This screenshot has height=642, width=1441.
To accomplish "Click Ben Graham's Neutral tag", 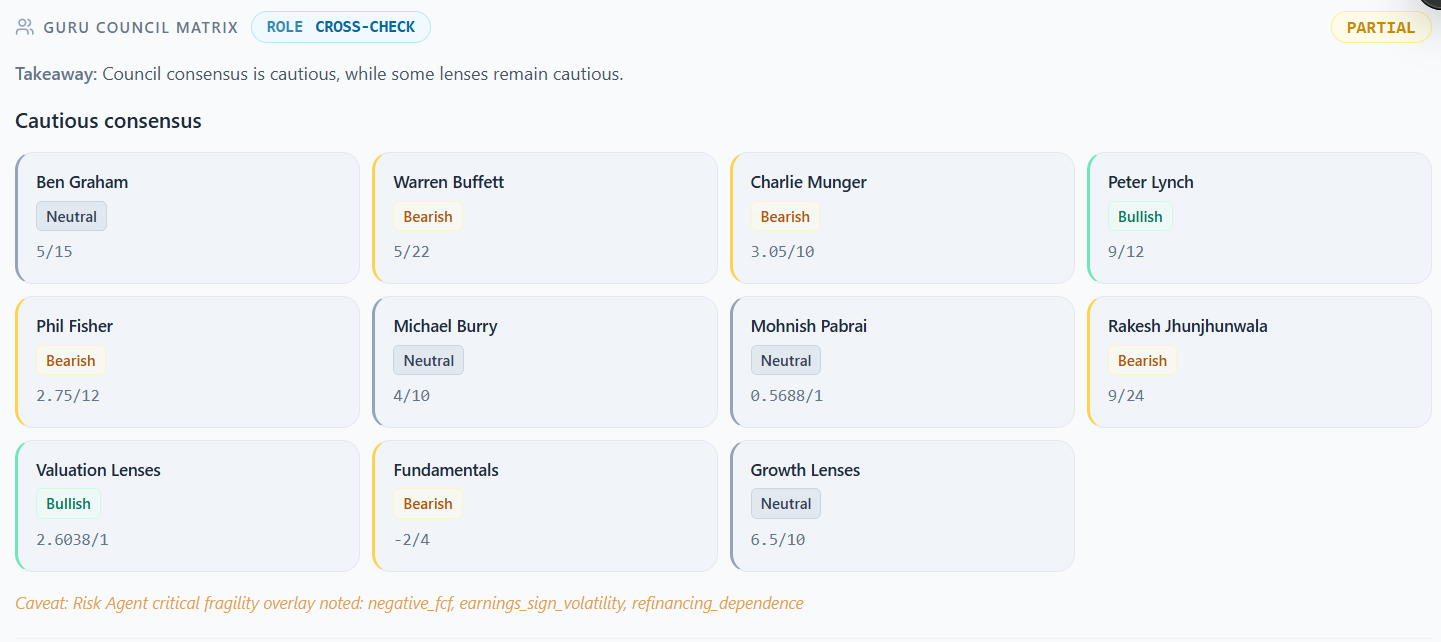I will point(71,217).
